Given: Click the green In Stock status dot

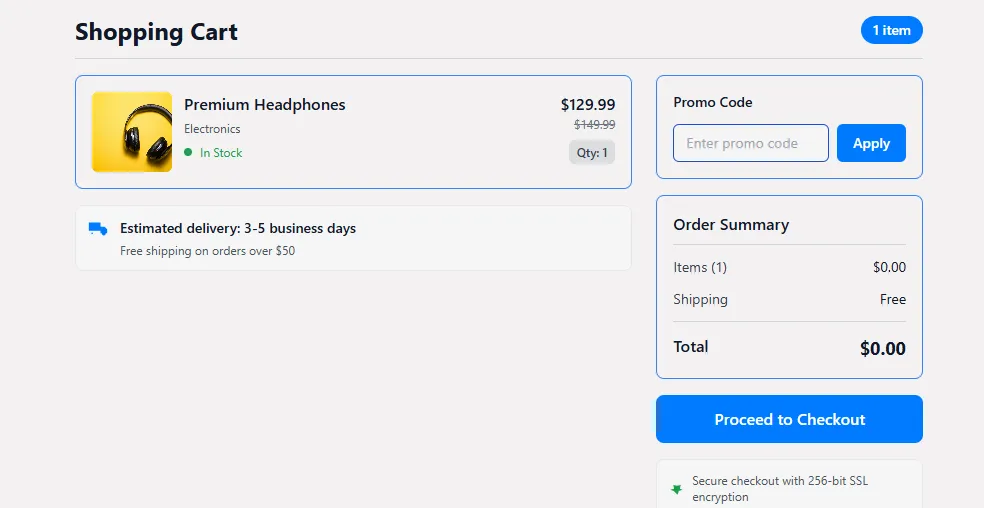Looking at the screenshot, I should (188, 153).
